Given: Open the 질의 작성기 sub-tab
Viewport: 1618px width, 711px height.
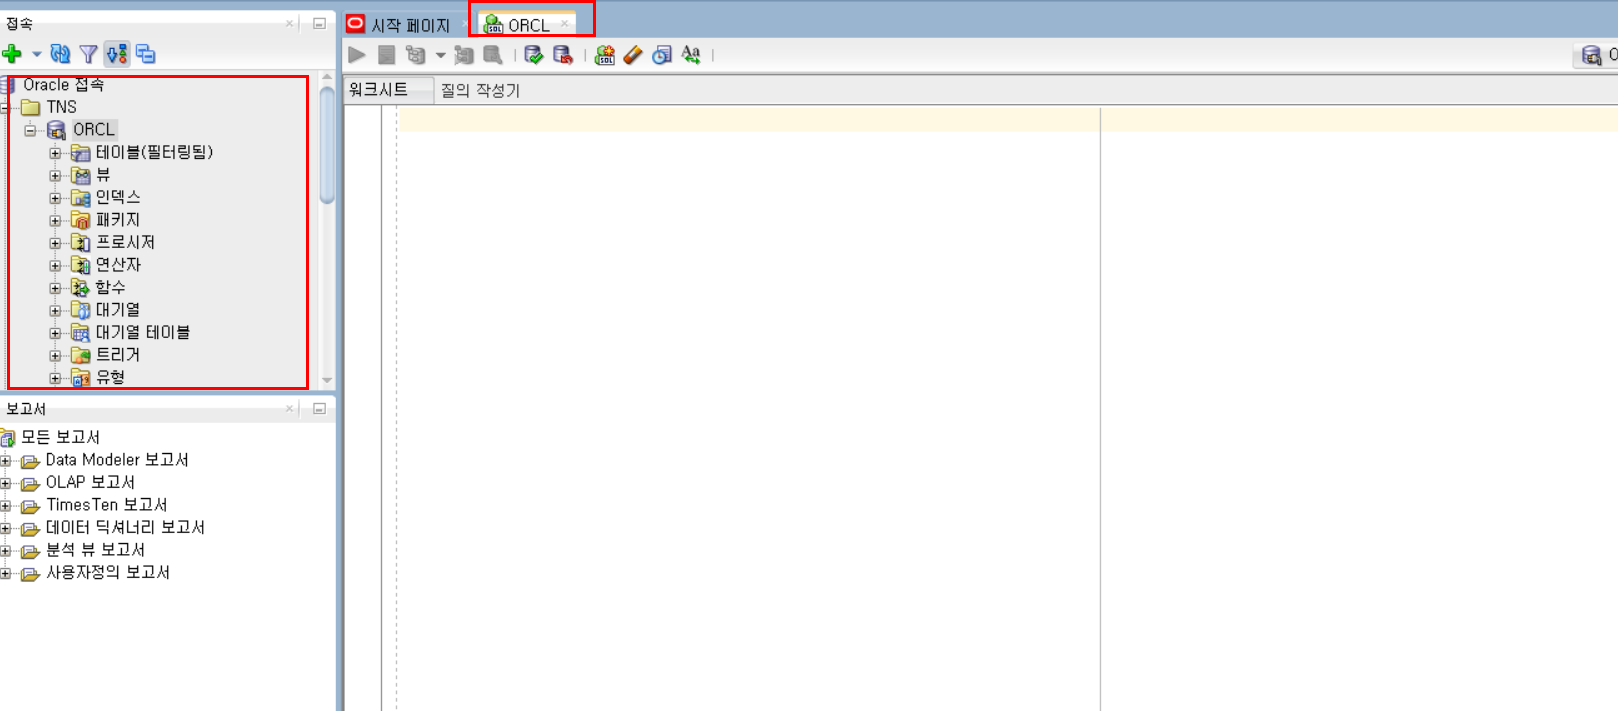Looking at the screenshot, I should [x=480, y=90].
